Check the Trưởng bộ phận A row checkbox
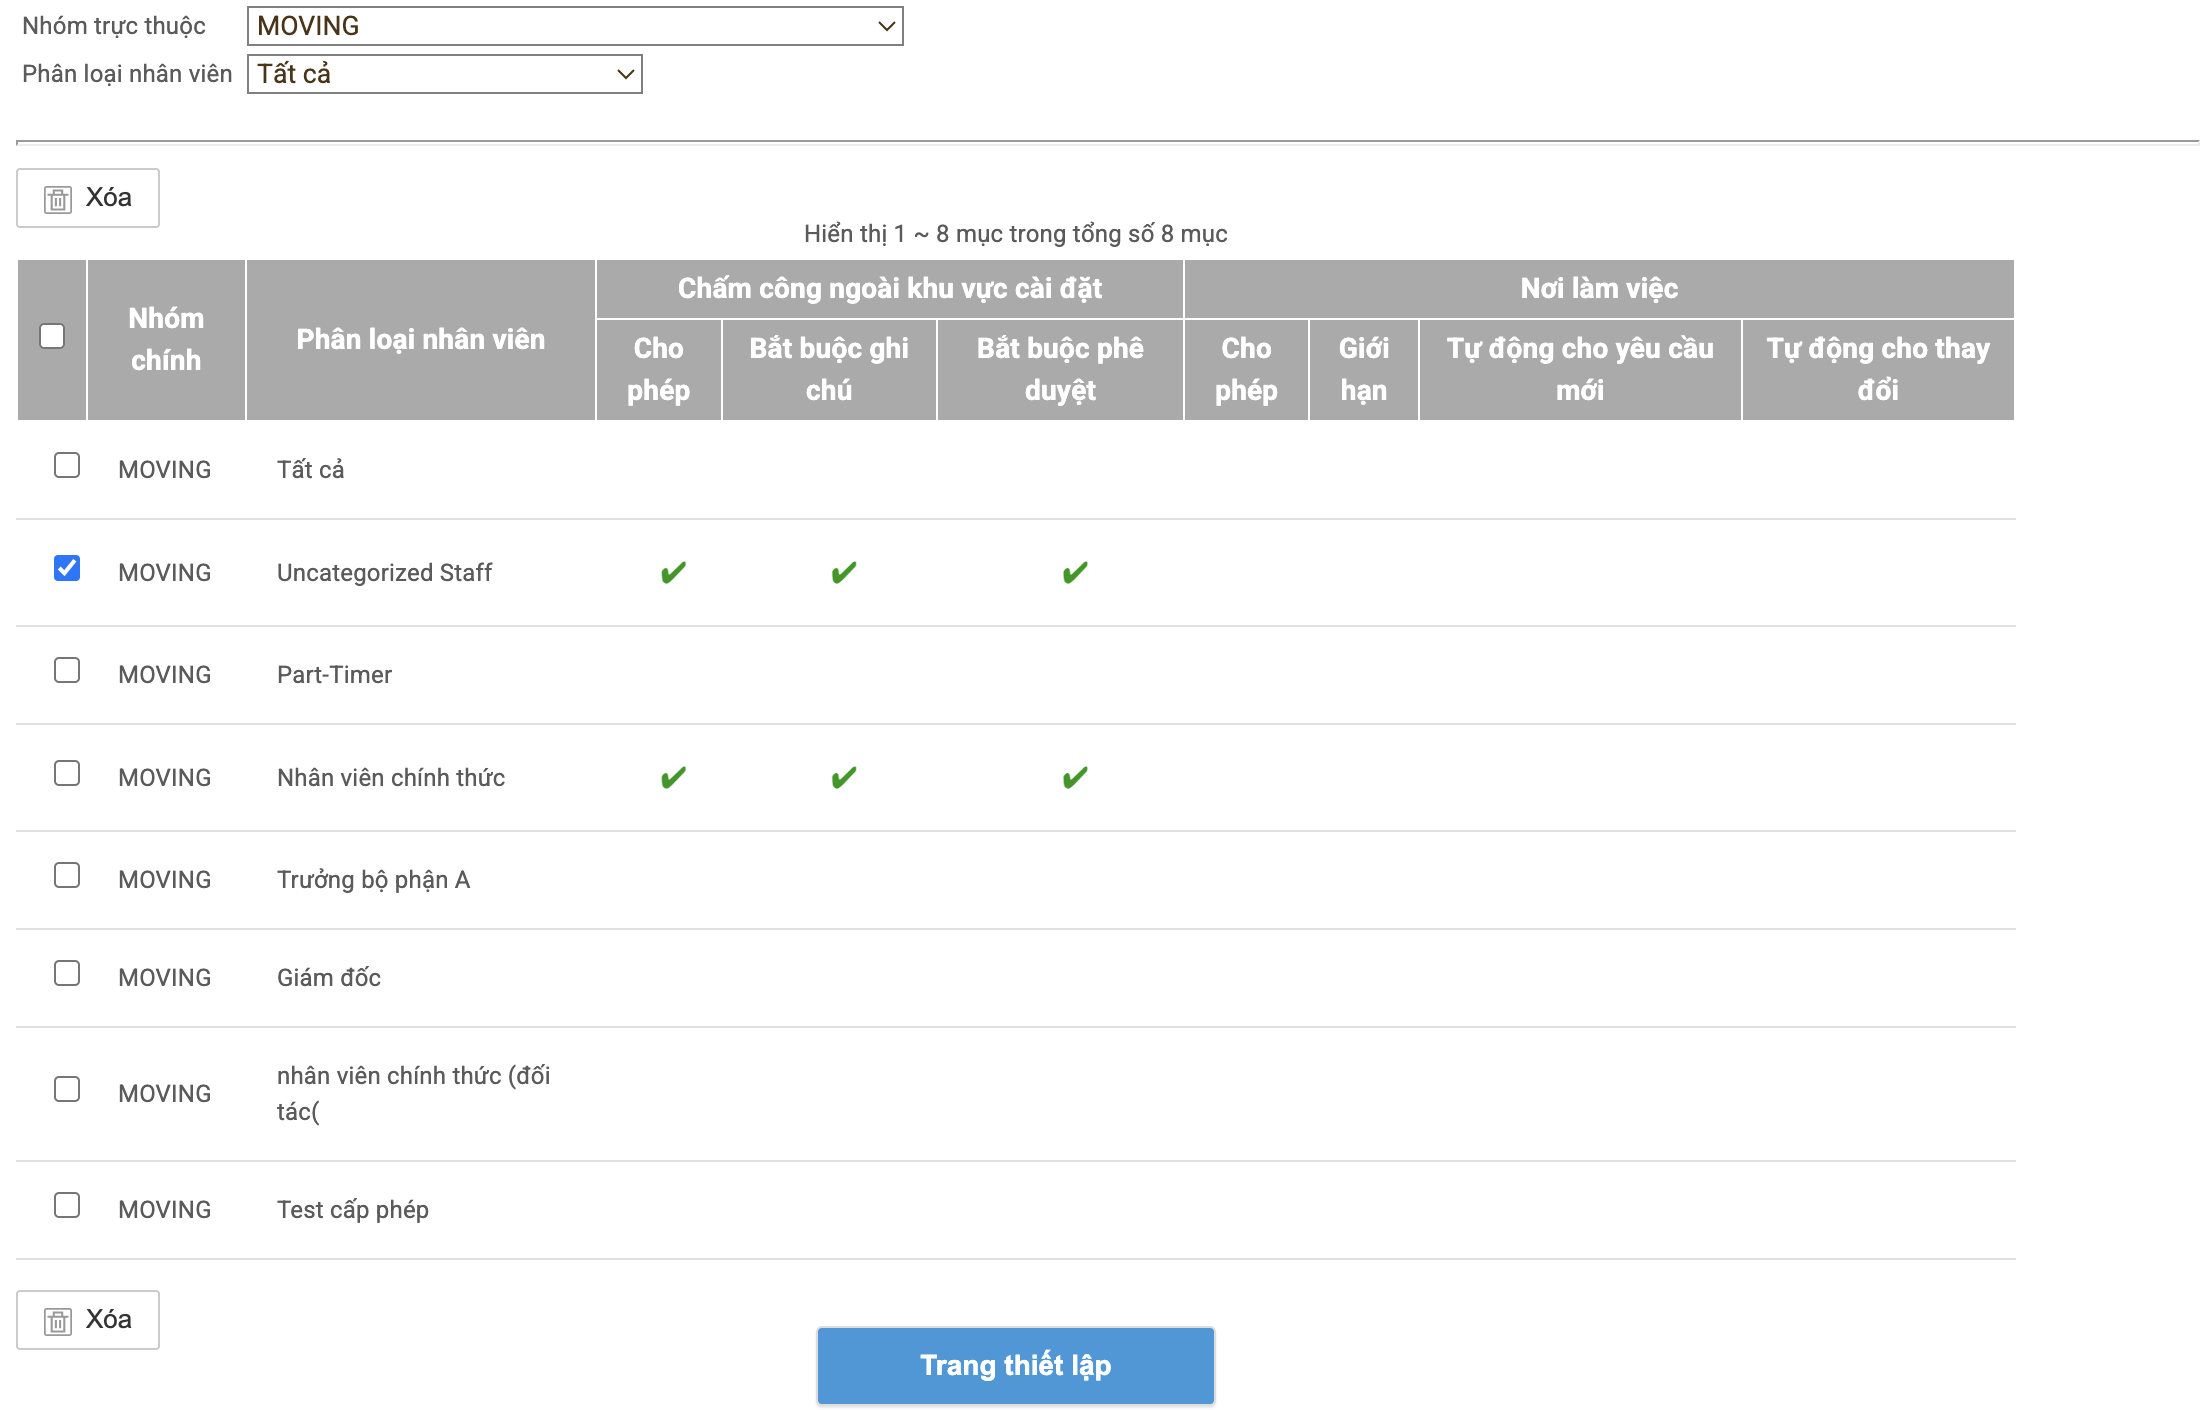 click(67, 875)
